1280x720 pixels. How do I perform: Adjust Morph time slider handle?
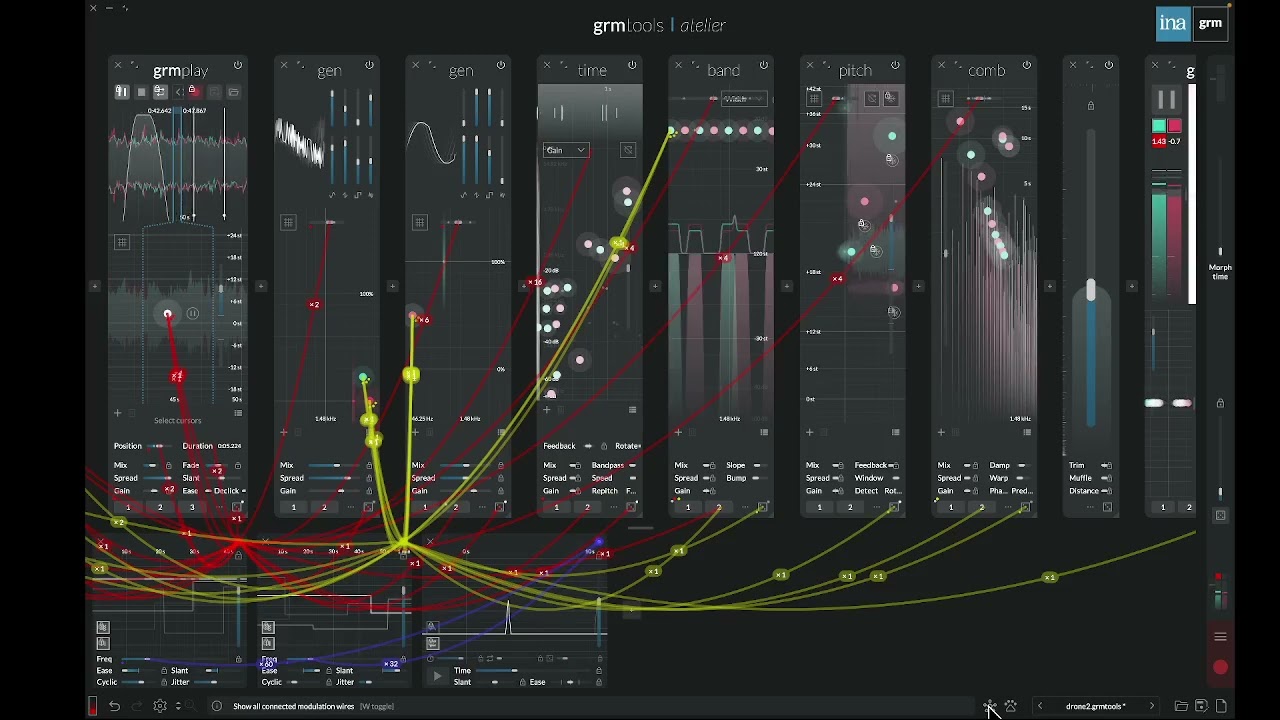(x=1220, y=252)
